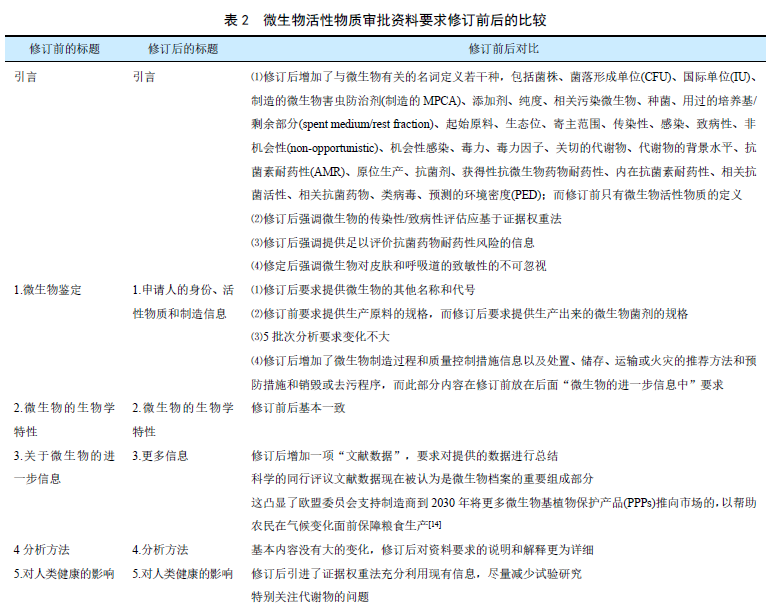
Task: Click '⑶5 批次分析要求变化不大'
Action: [320, 337]
